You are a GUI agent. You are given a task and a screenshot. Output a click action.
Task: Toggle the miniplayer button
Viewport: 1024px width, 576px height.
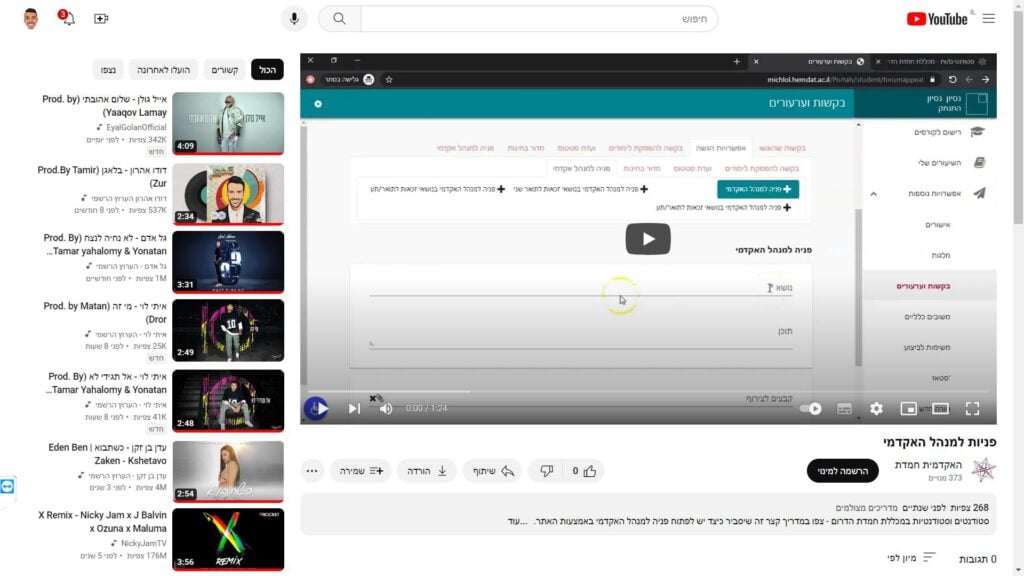[x=908, y=408]
